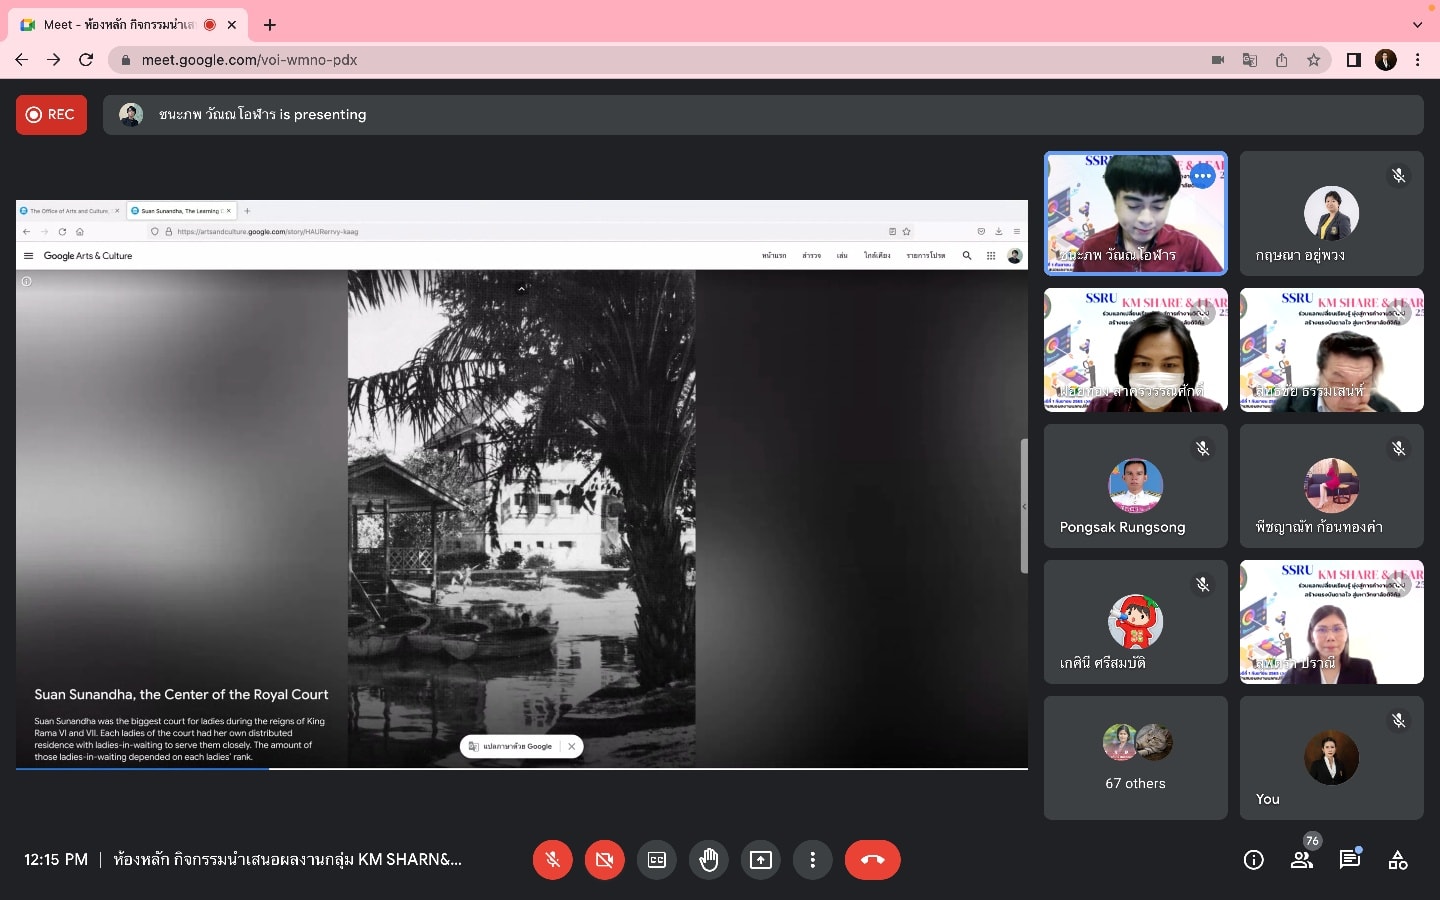Reload the Meet page
This screenshot has width=1440, height=900.
coord(86,60)
